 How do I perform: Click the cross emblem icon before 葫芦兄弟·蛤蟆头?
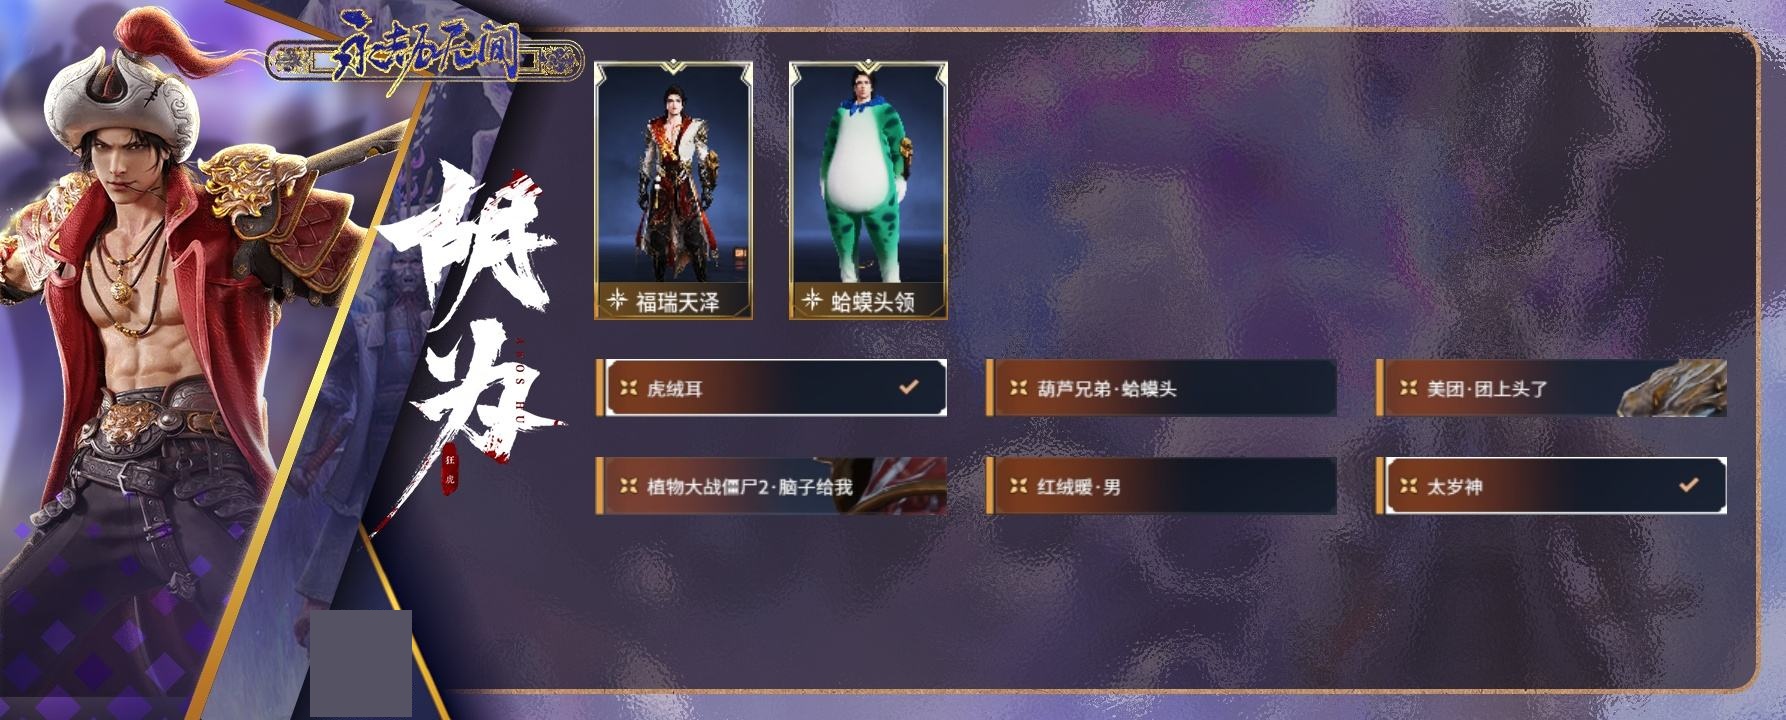(1018, 388)
